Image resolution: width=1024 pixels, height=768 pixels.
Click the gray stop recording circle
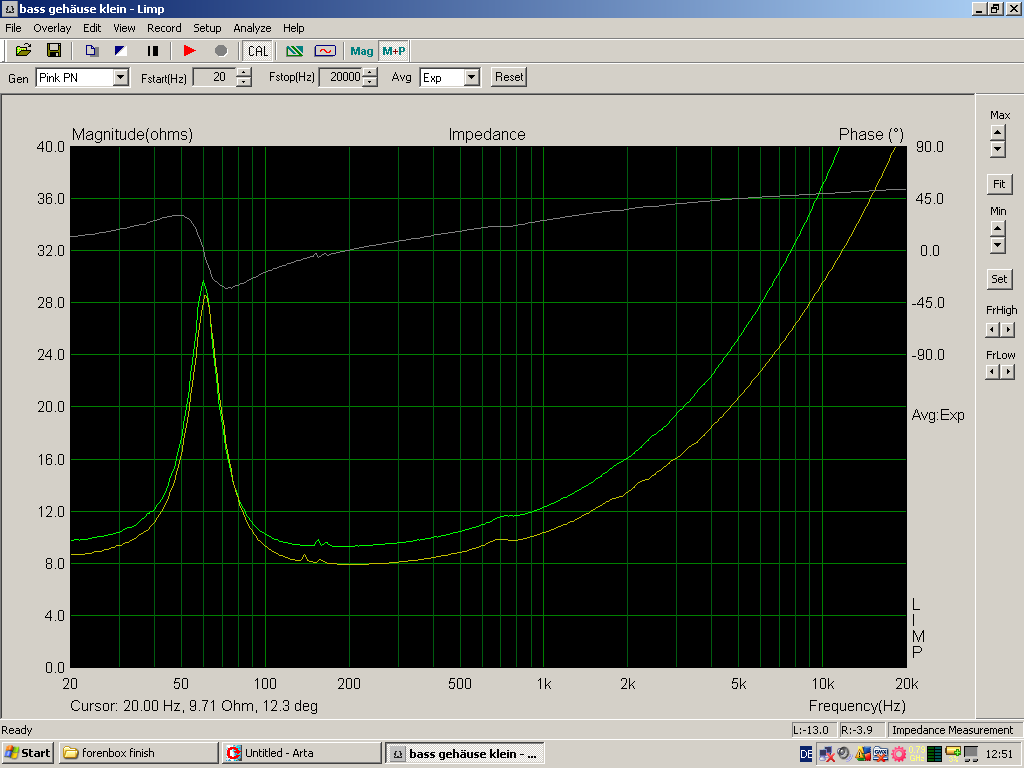pyautogui.click(x=221, y=50)
